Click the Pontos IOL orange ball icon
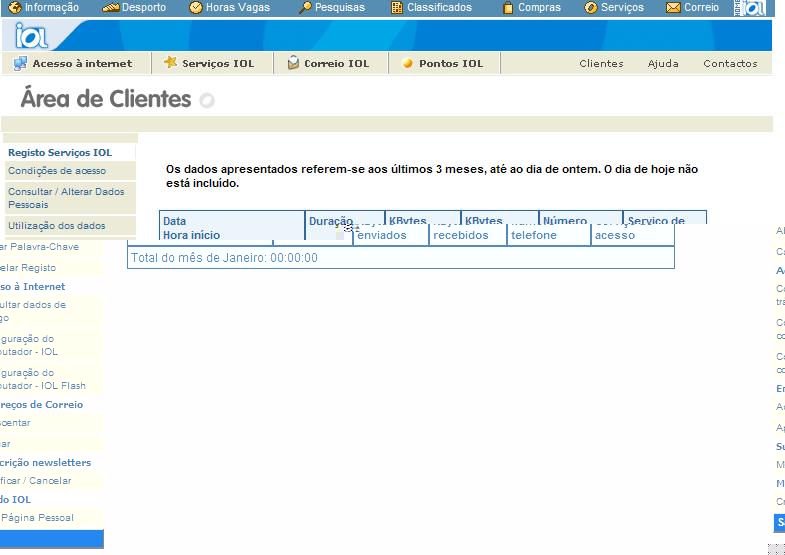785x555 pixels. coord(408,64)
